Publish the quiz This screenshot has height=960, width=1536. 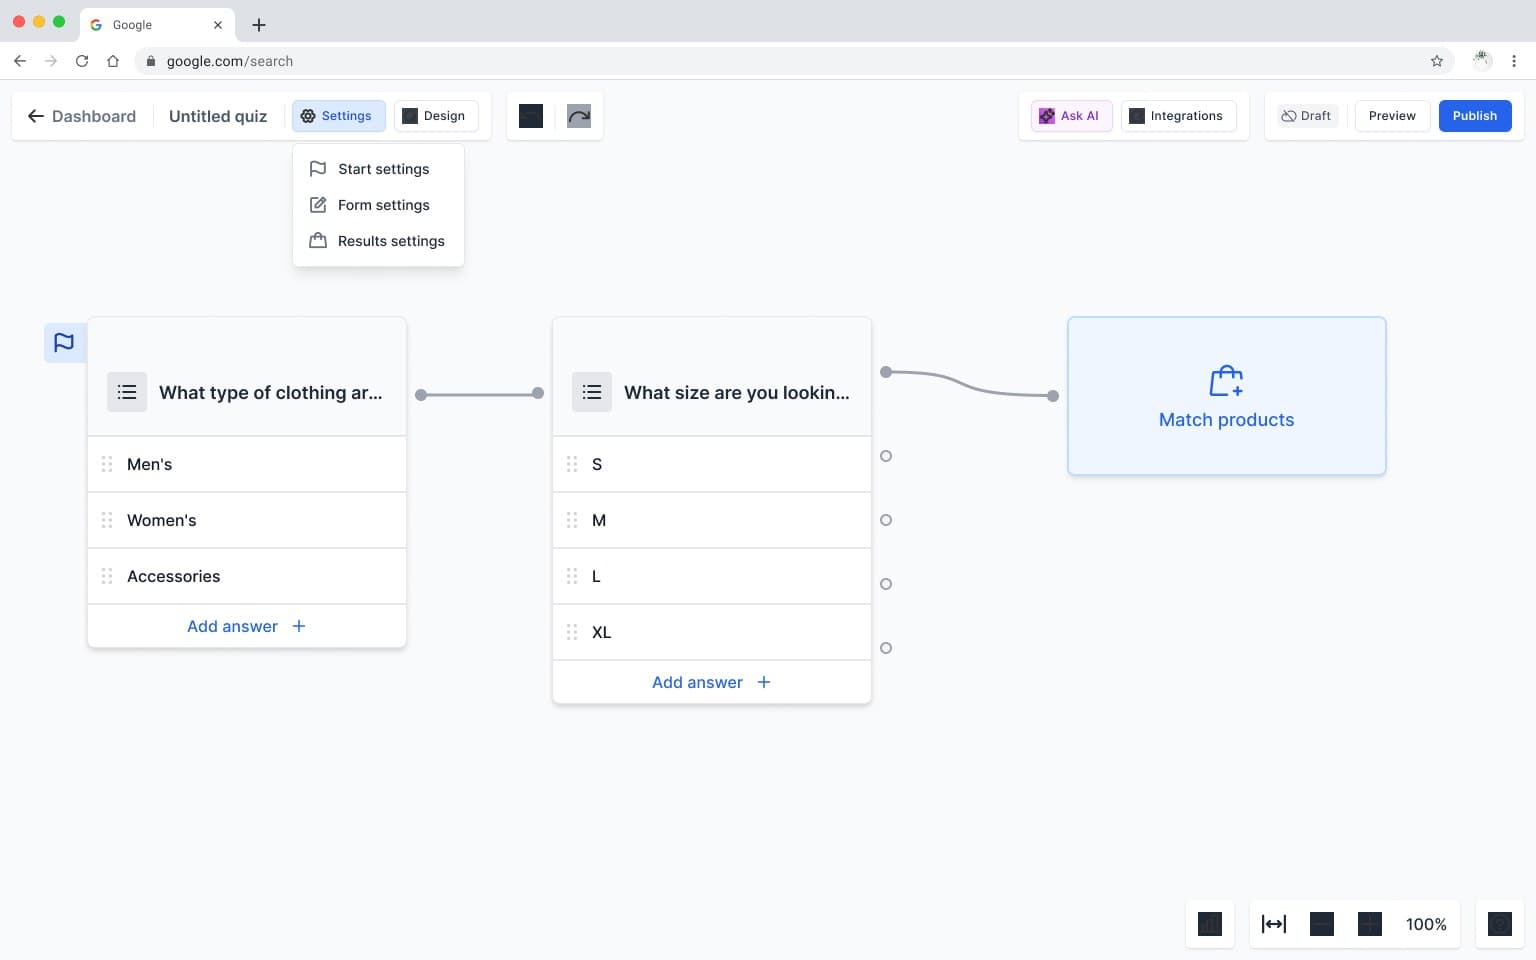tap(1475, 116)
